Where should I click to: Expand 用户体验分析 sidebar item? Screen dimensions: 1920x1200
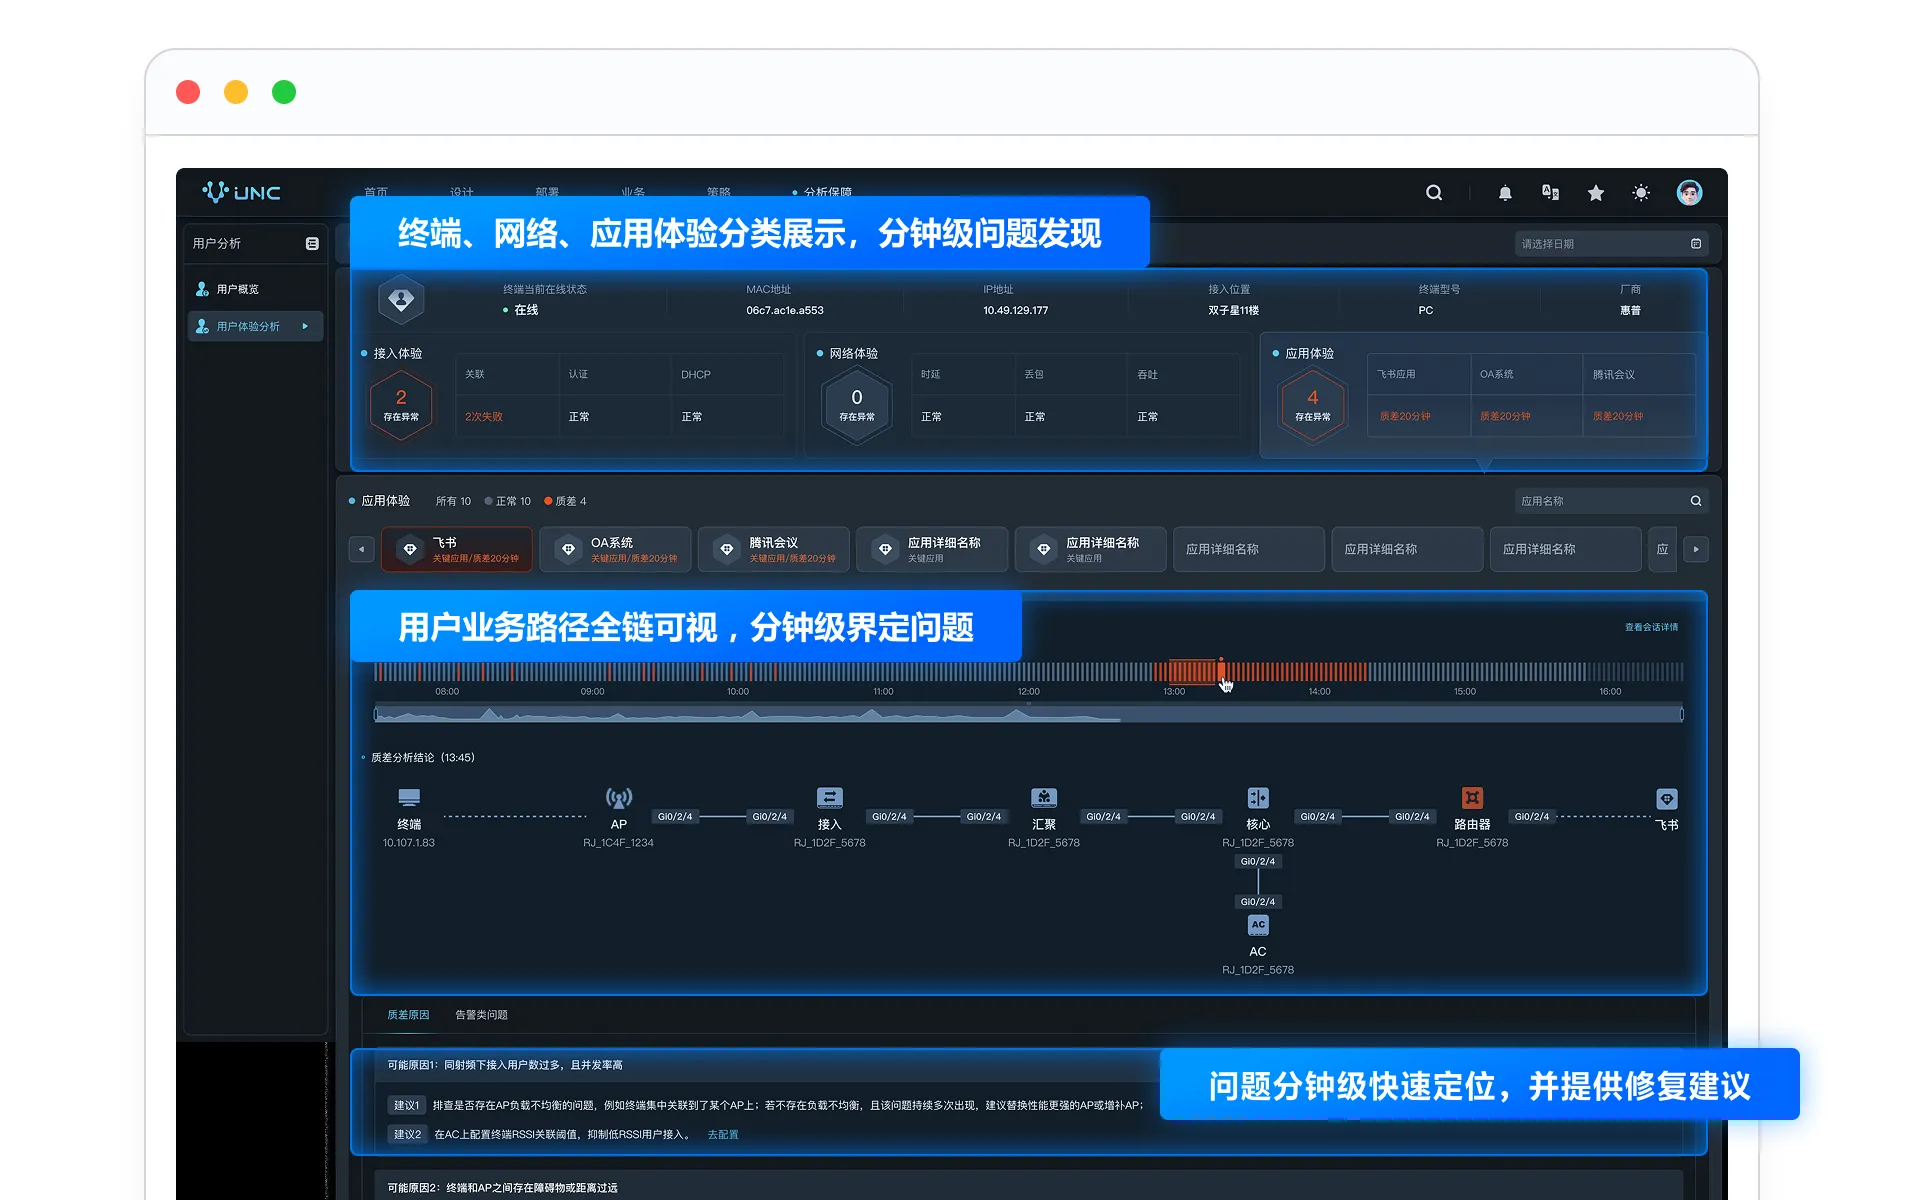[254, 326]
